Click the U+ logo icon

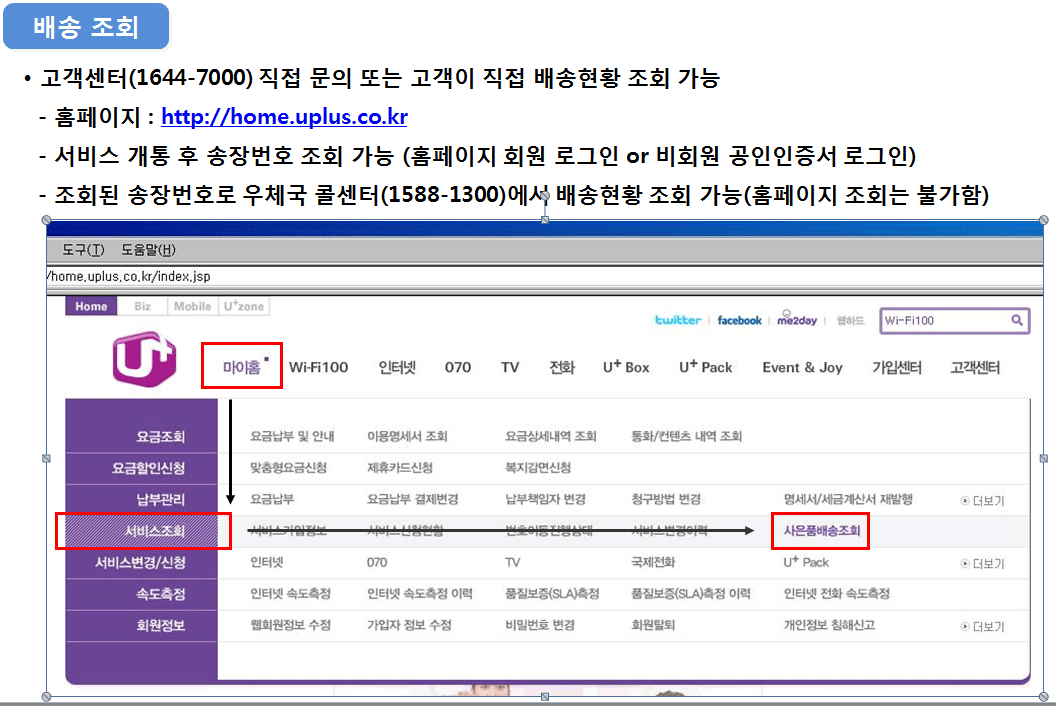144,357
